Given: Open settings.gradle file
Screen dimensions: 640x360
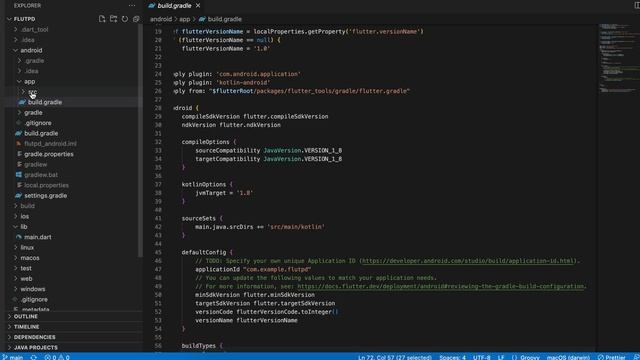Looking at the screenshot, I should 45,196.
